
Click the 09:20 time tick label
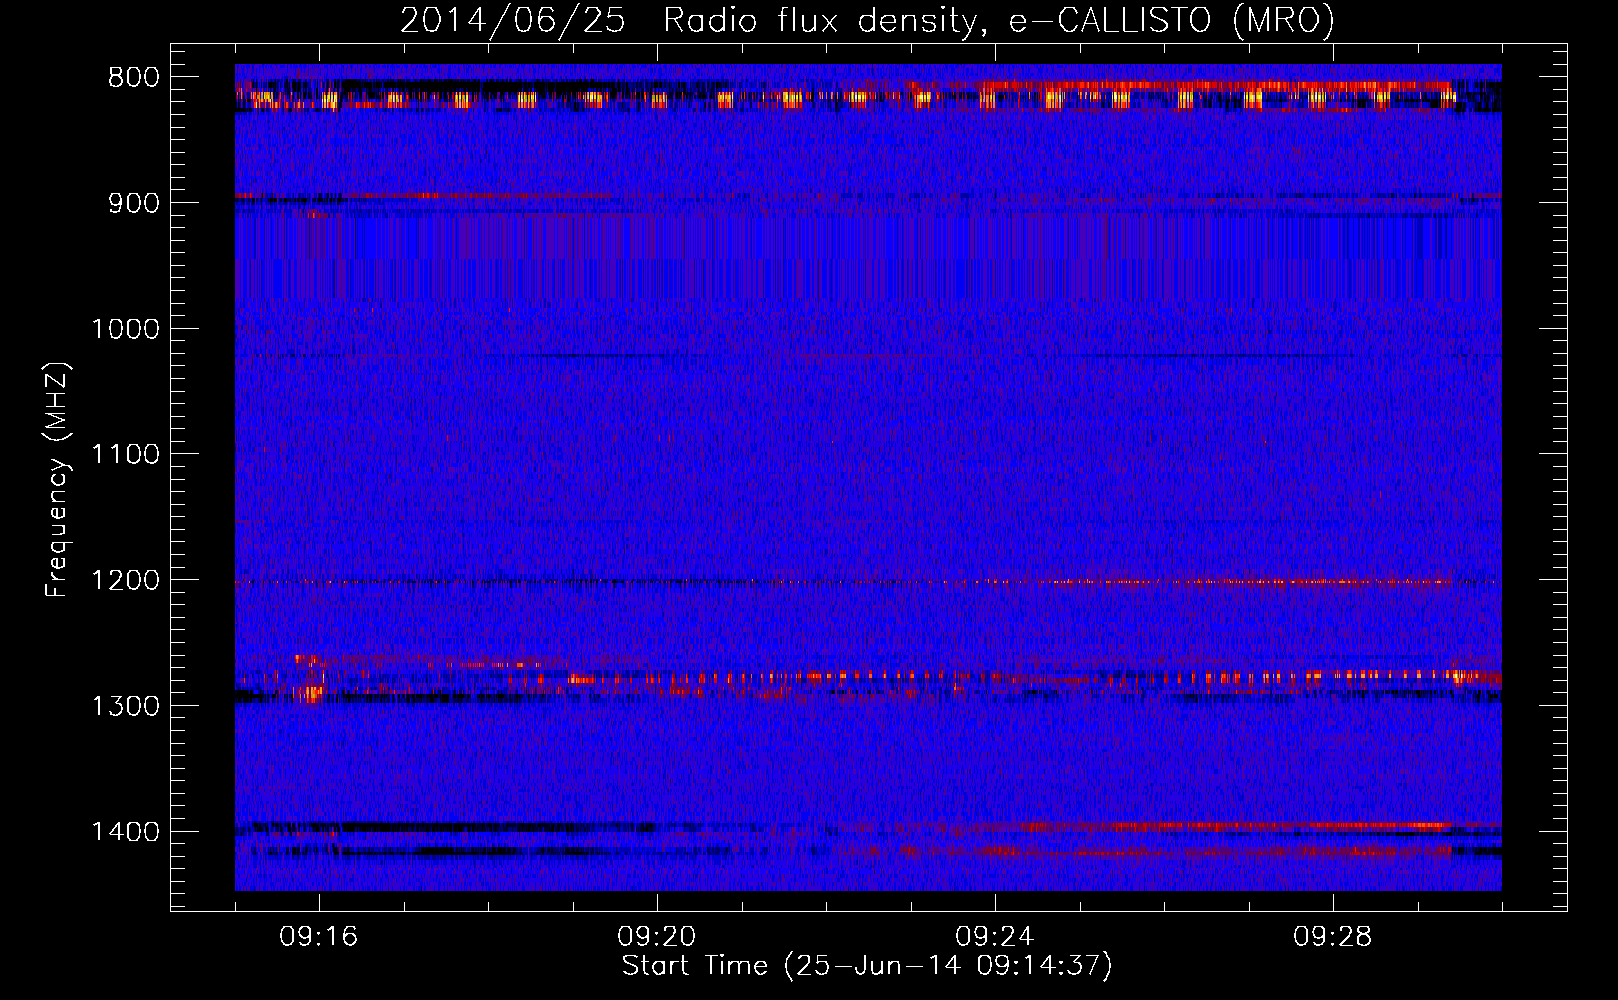click(x=657, y=937)
